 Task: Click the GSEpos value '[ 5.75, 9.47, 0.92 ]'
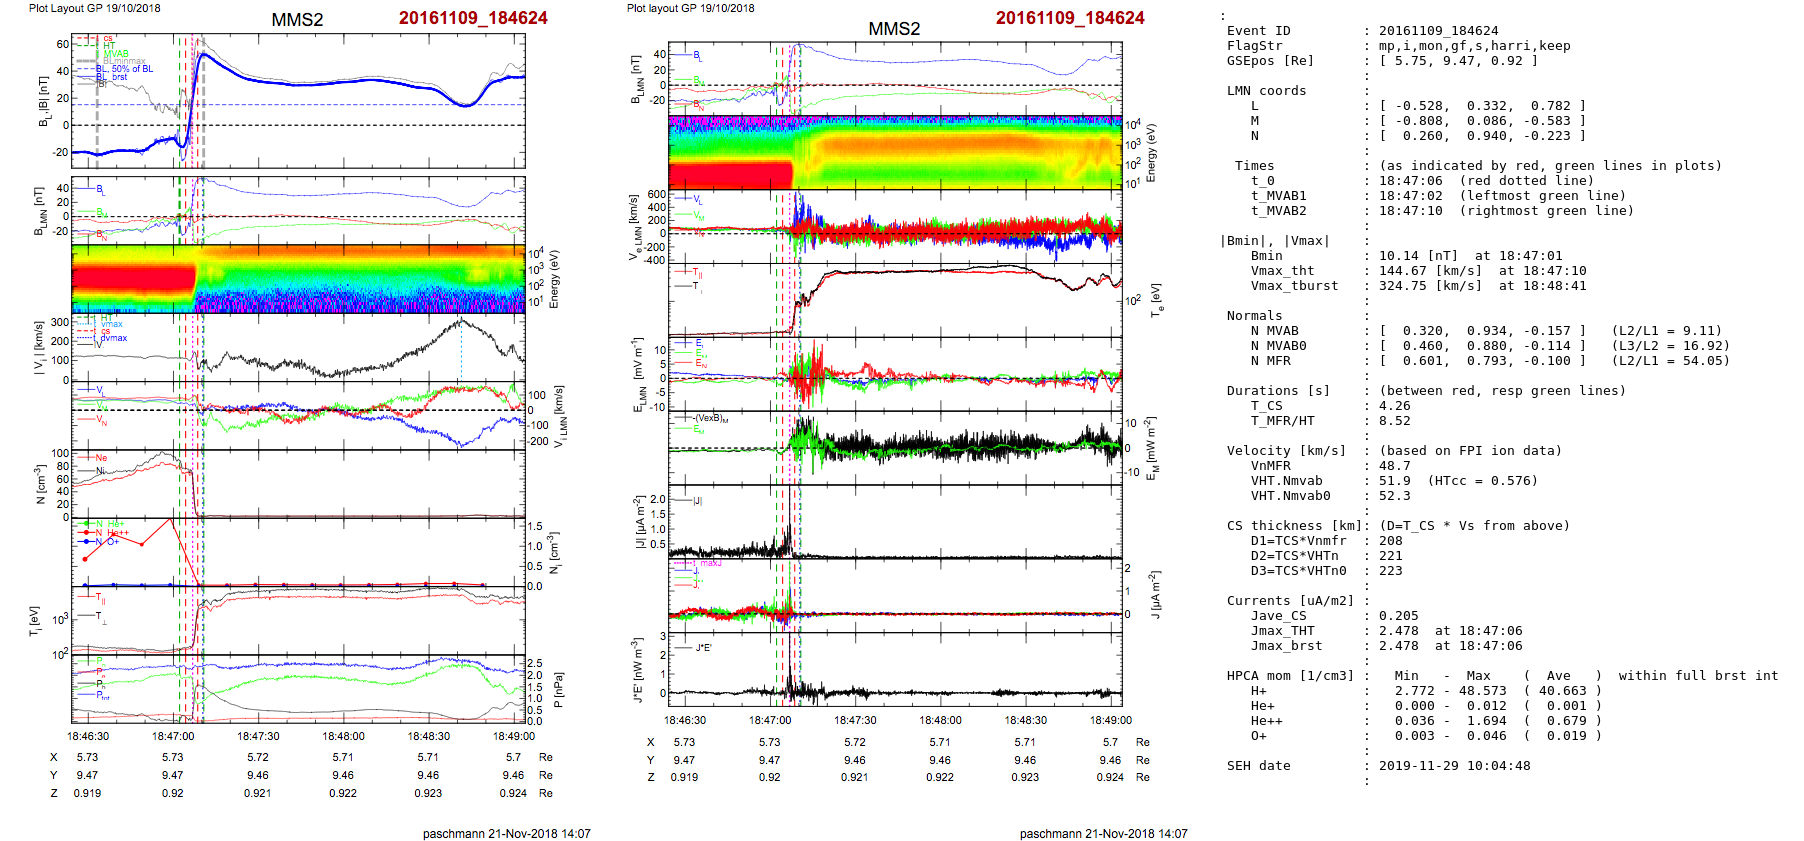point(1458,61)
